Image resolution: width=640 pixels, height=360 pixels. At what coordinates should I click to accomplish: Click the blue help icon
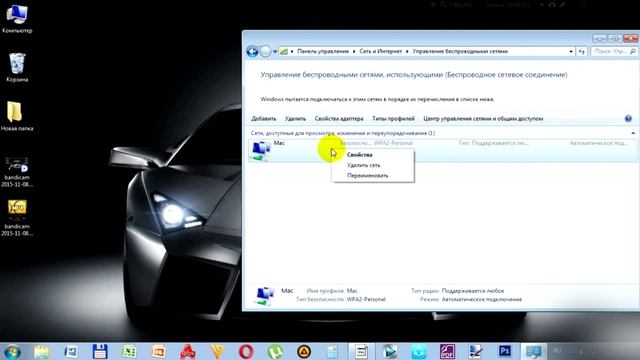pyautogui.click(x=628, y=119)
